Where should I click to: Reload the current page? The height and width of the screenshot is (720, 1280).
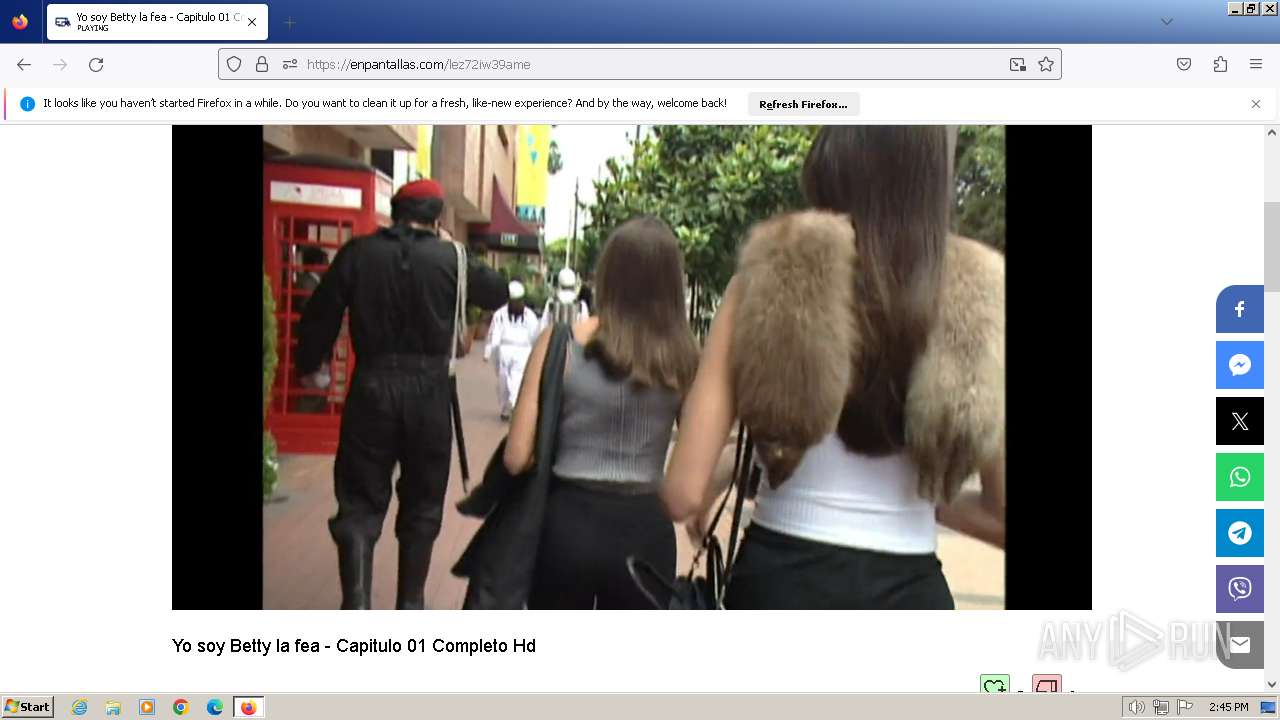pos(96,64)
